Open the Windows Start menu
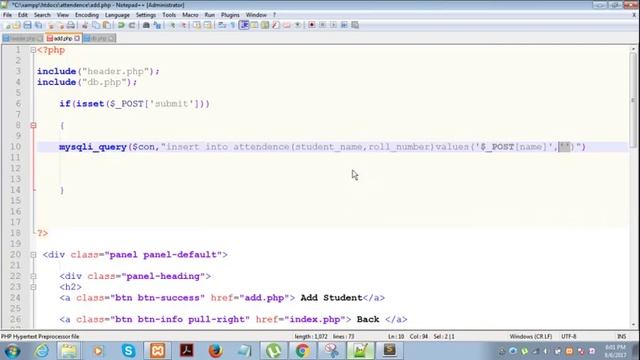Image resolution: width=640 pixels, height=360 pixels. [12, 351]
